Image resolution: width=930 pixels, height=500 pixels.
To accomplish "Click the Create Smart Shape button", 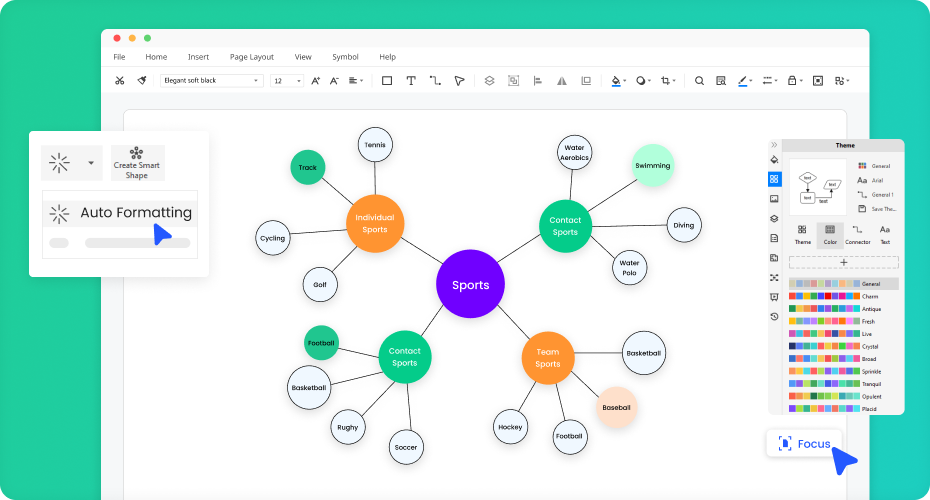I will tap(137, 163).
